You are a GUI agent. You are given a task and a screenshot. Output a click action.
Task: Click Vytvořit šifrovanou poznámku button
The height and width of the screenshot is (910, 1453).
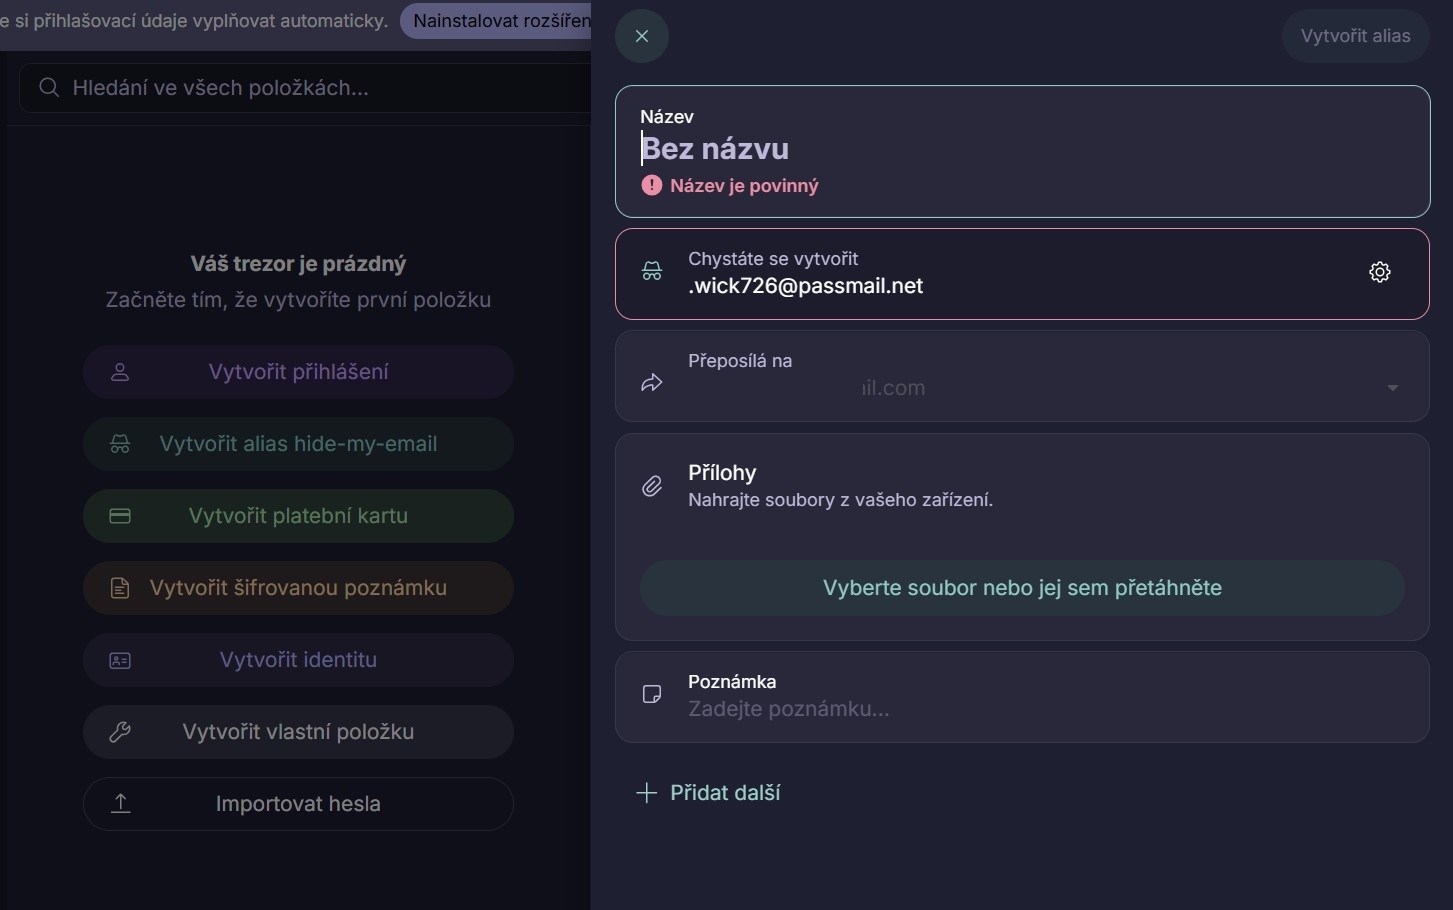[x=298, y=588]
